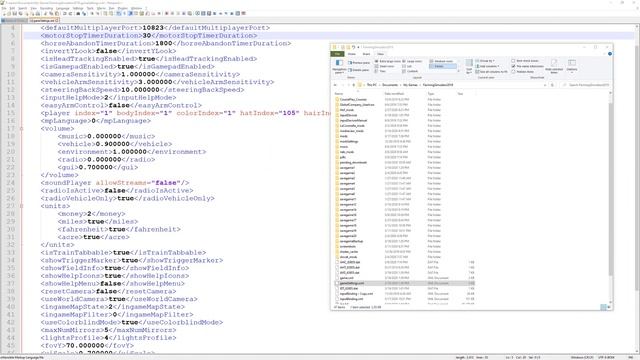Uncheck the File name extensions checkbox
The width and height of the screenshot is (640, 360).
pos(513,66)
